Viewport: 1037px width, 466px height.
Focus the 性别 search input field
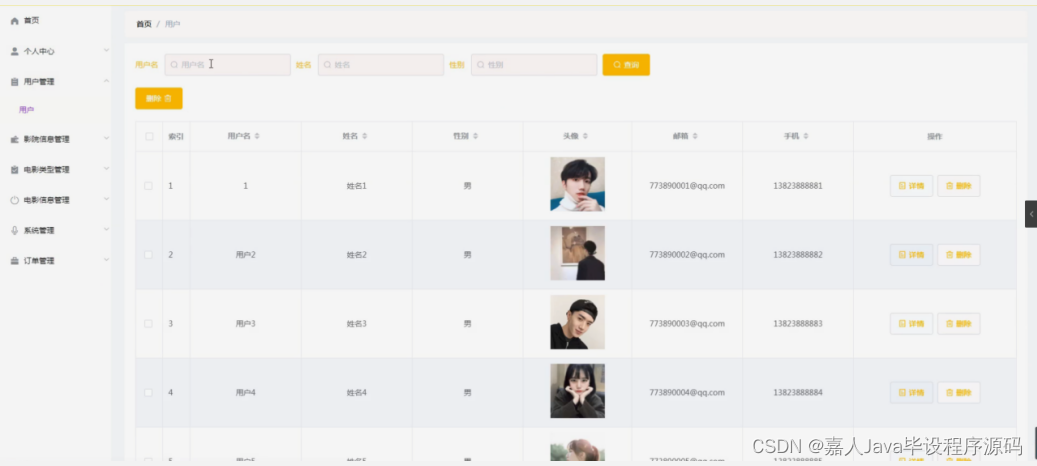[x=534, y=65]
